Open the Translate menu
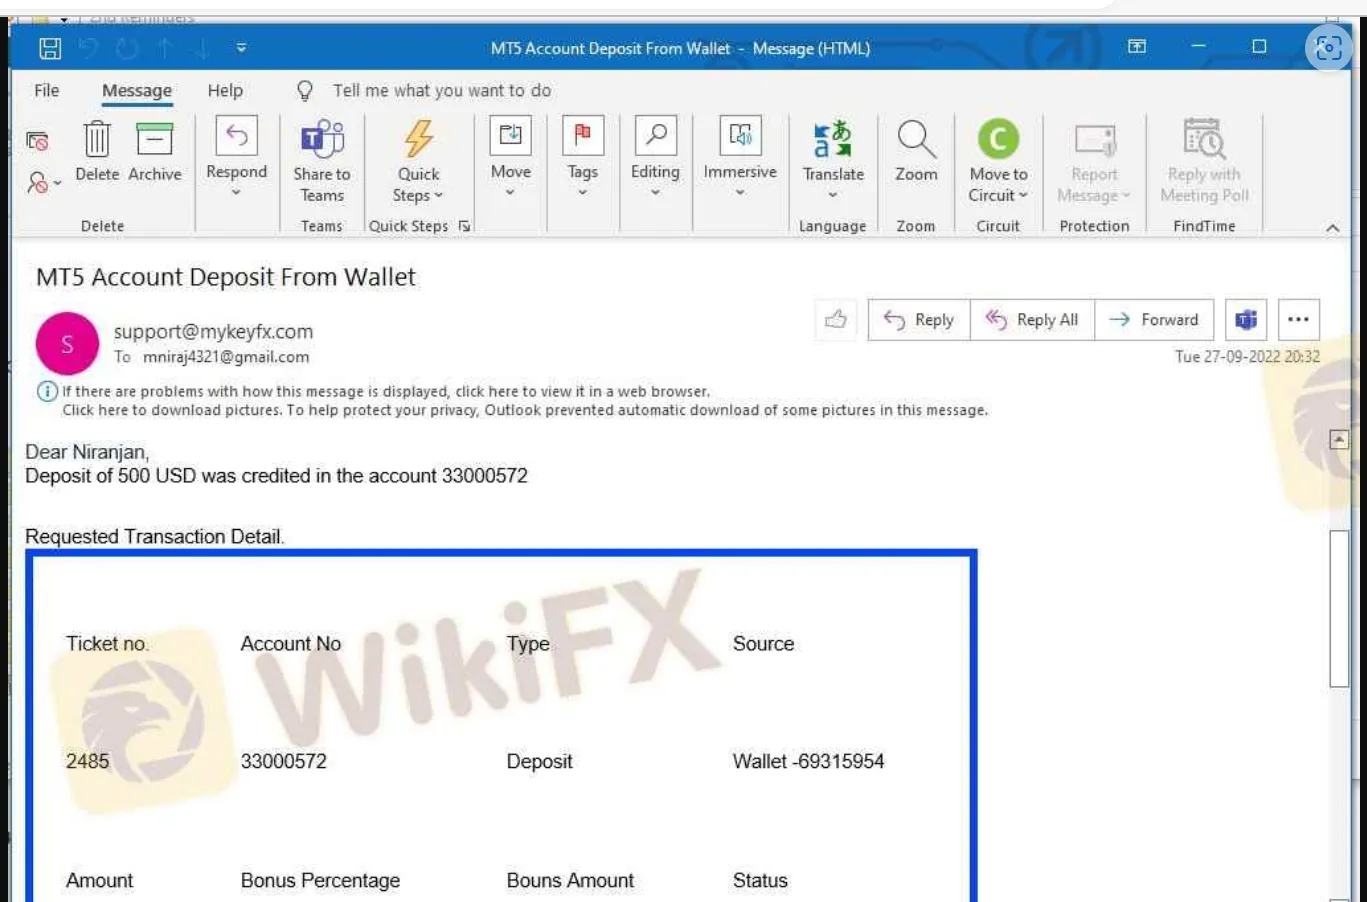 point(833,160)
